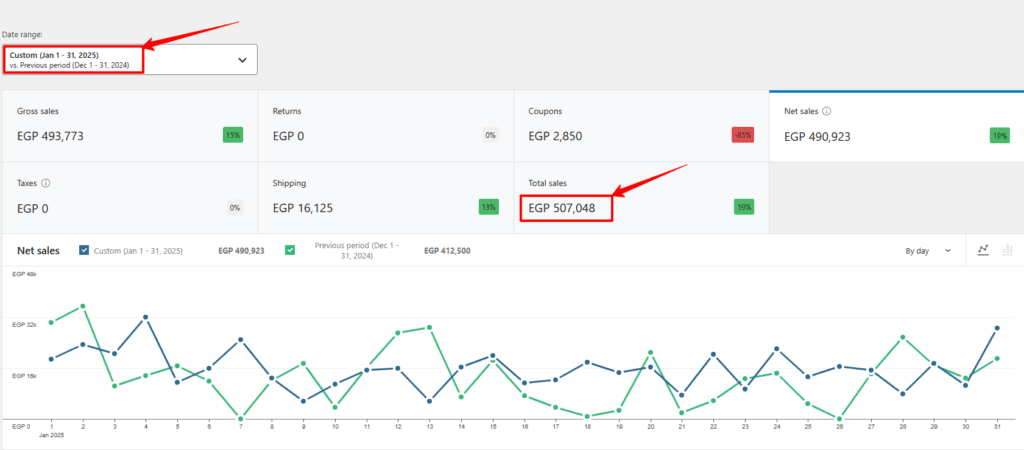This screenshot has height=450, width=1024.
Task: Click the green data point for January 2
Action: pos(83,306)
